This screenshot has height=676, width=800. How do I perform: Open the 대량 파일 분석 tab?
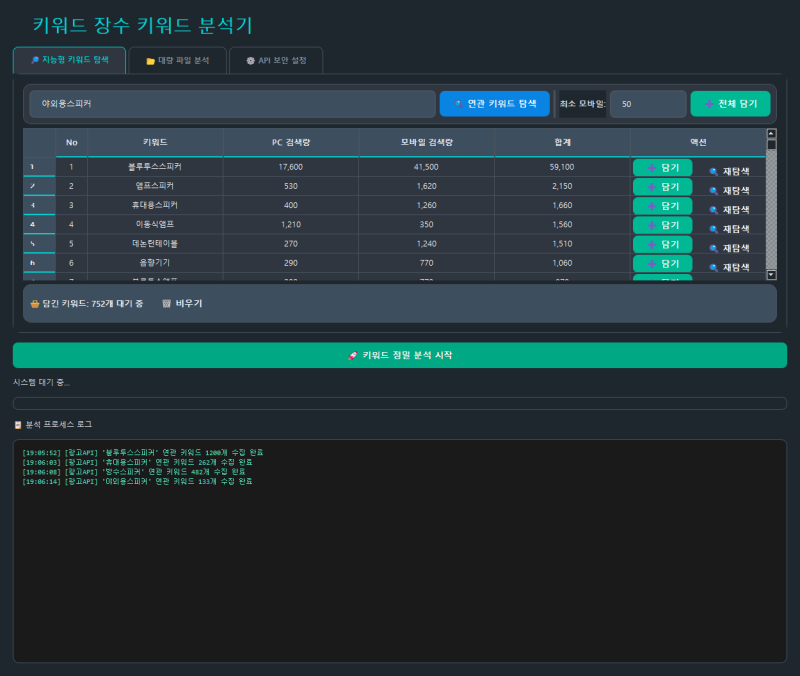coord(178,61)
